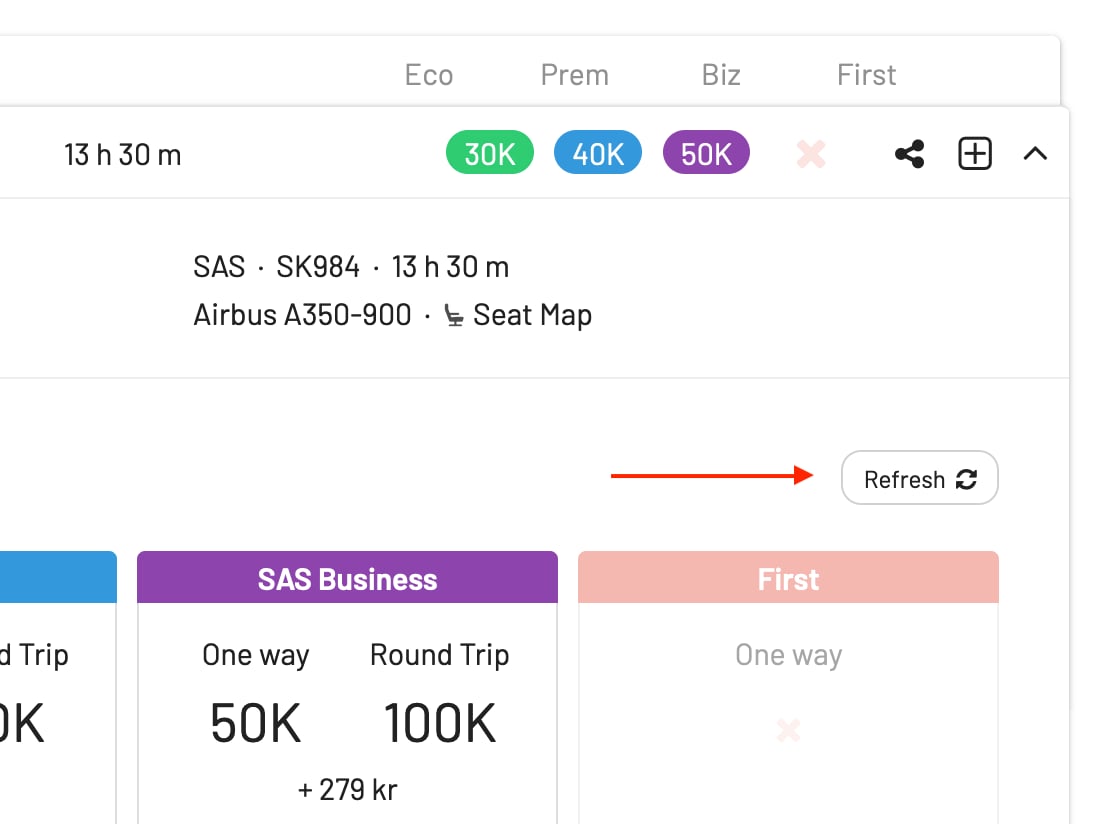
Task: Click the add-to-list plus icon
Action: [x=973, y=153]
